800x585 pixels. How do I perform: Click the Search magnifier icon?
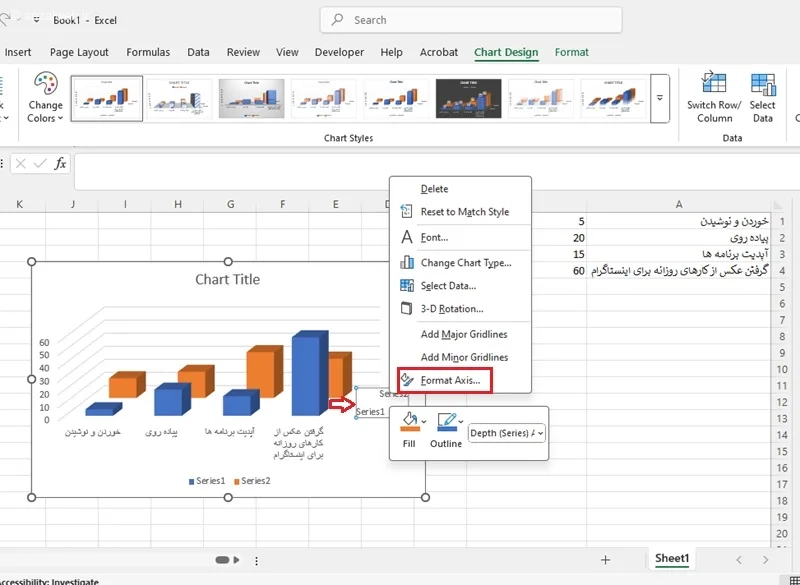click(x=337, y=20)
